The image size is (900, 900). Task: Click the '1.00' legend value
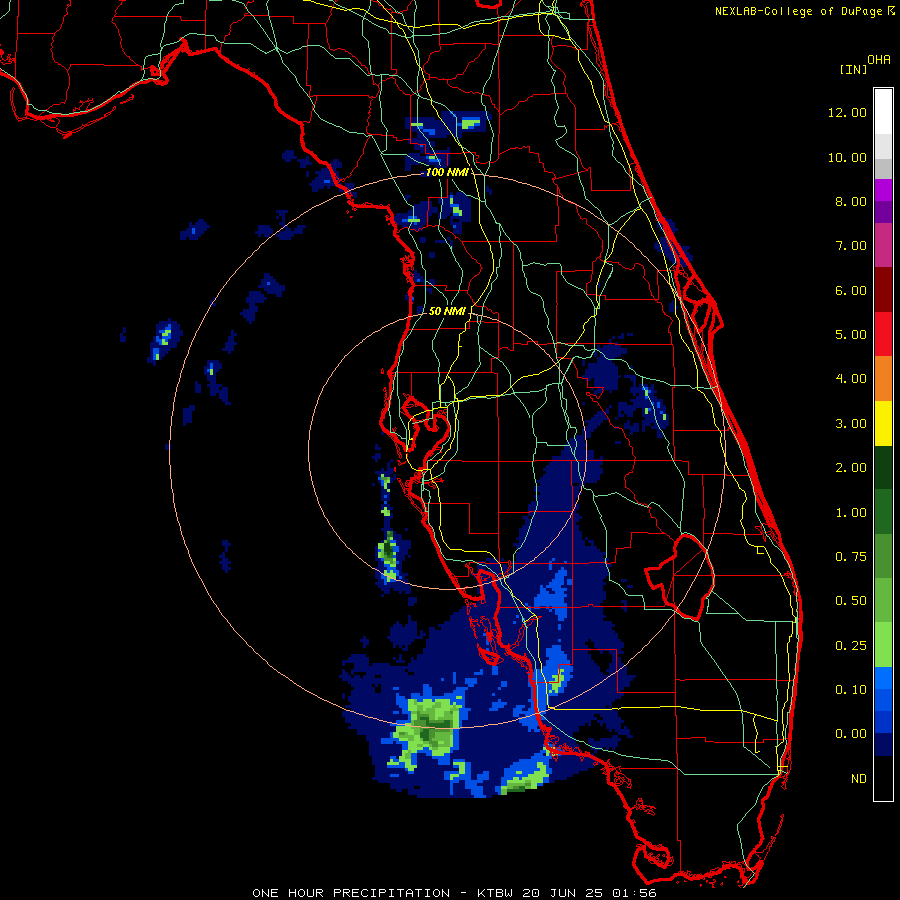(x=851, y=513)
